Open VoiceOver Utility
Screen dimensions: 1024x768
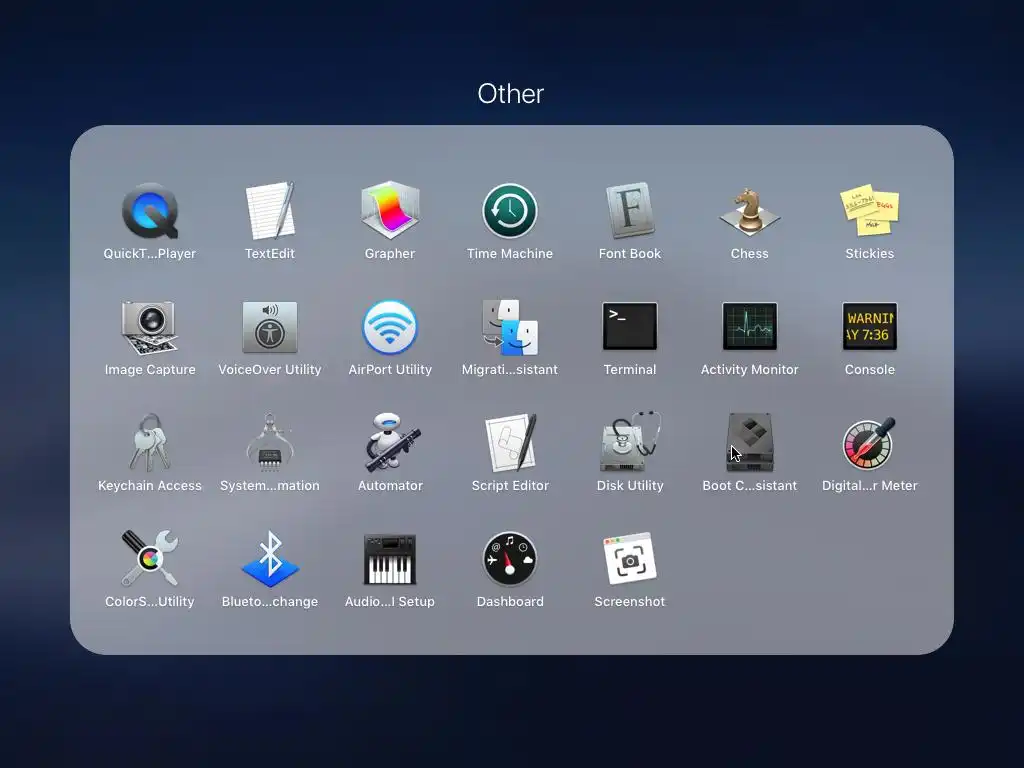[x=270, y=327]
